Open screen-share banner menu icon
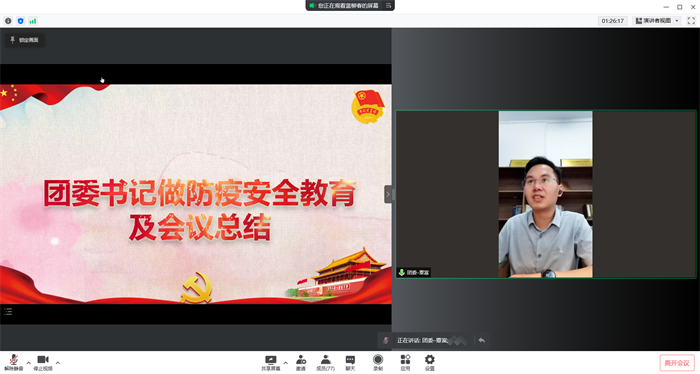 [388, 5]
